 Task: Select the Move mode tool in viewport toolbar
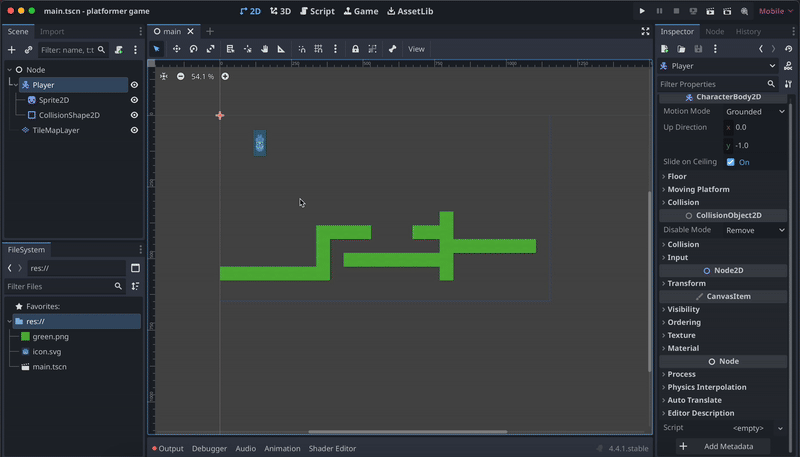click(x=177, y=49)
